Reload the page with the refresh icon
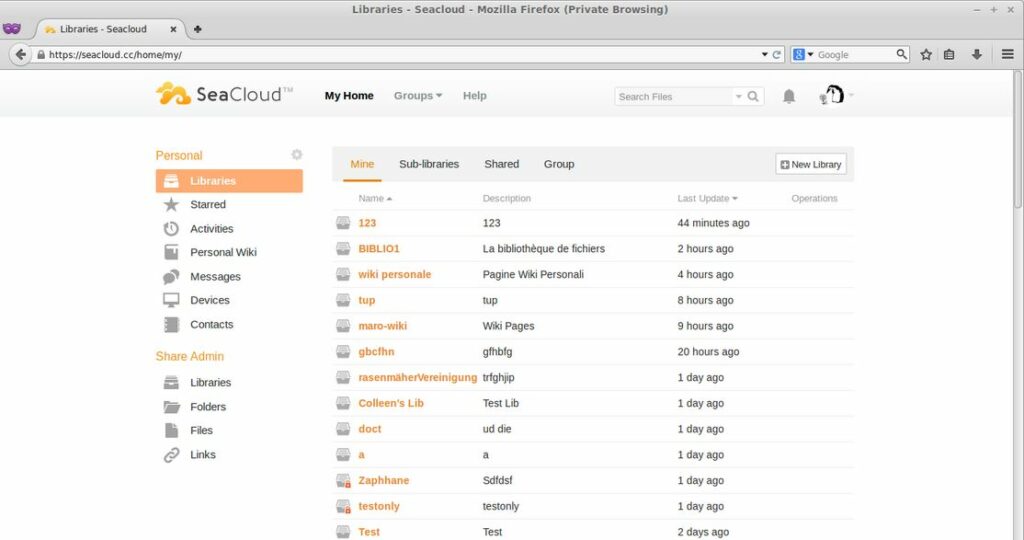 pos(776,55)
